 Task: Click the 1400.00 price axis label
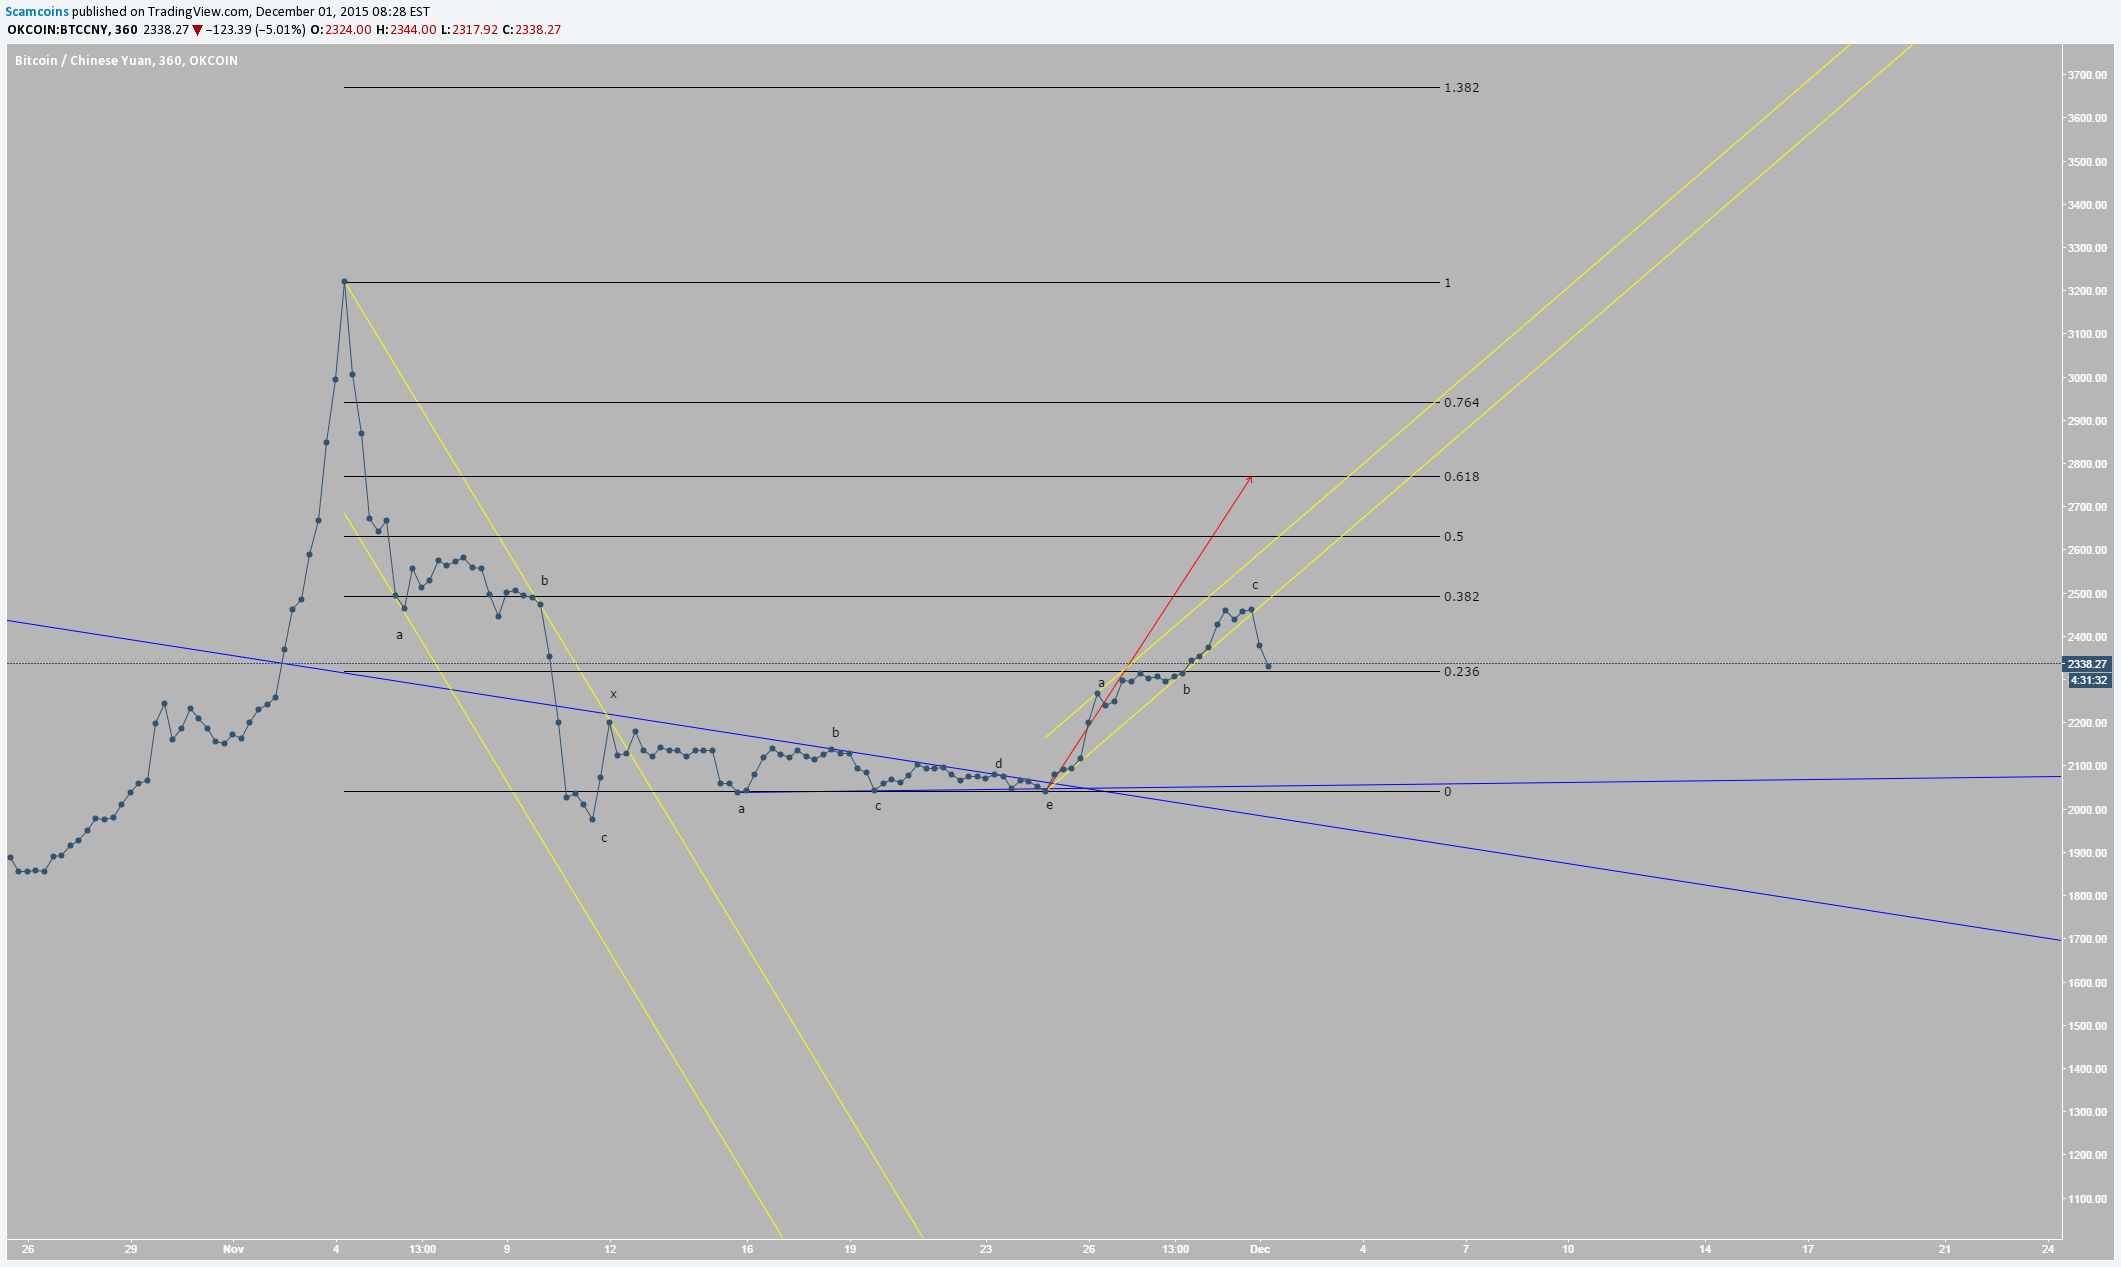coord(2087,1069)
